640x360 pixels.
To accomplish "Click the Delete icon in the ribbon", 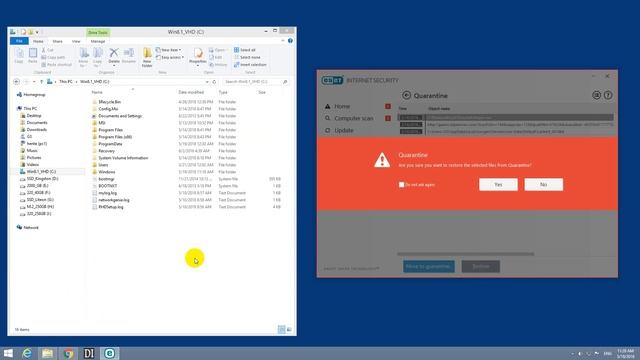I will click(x=114, y=57).
